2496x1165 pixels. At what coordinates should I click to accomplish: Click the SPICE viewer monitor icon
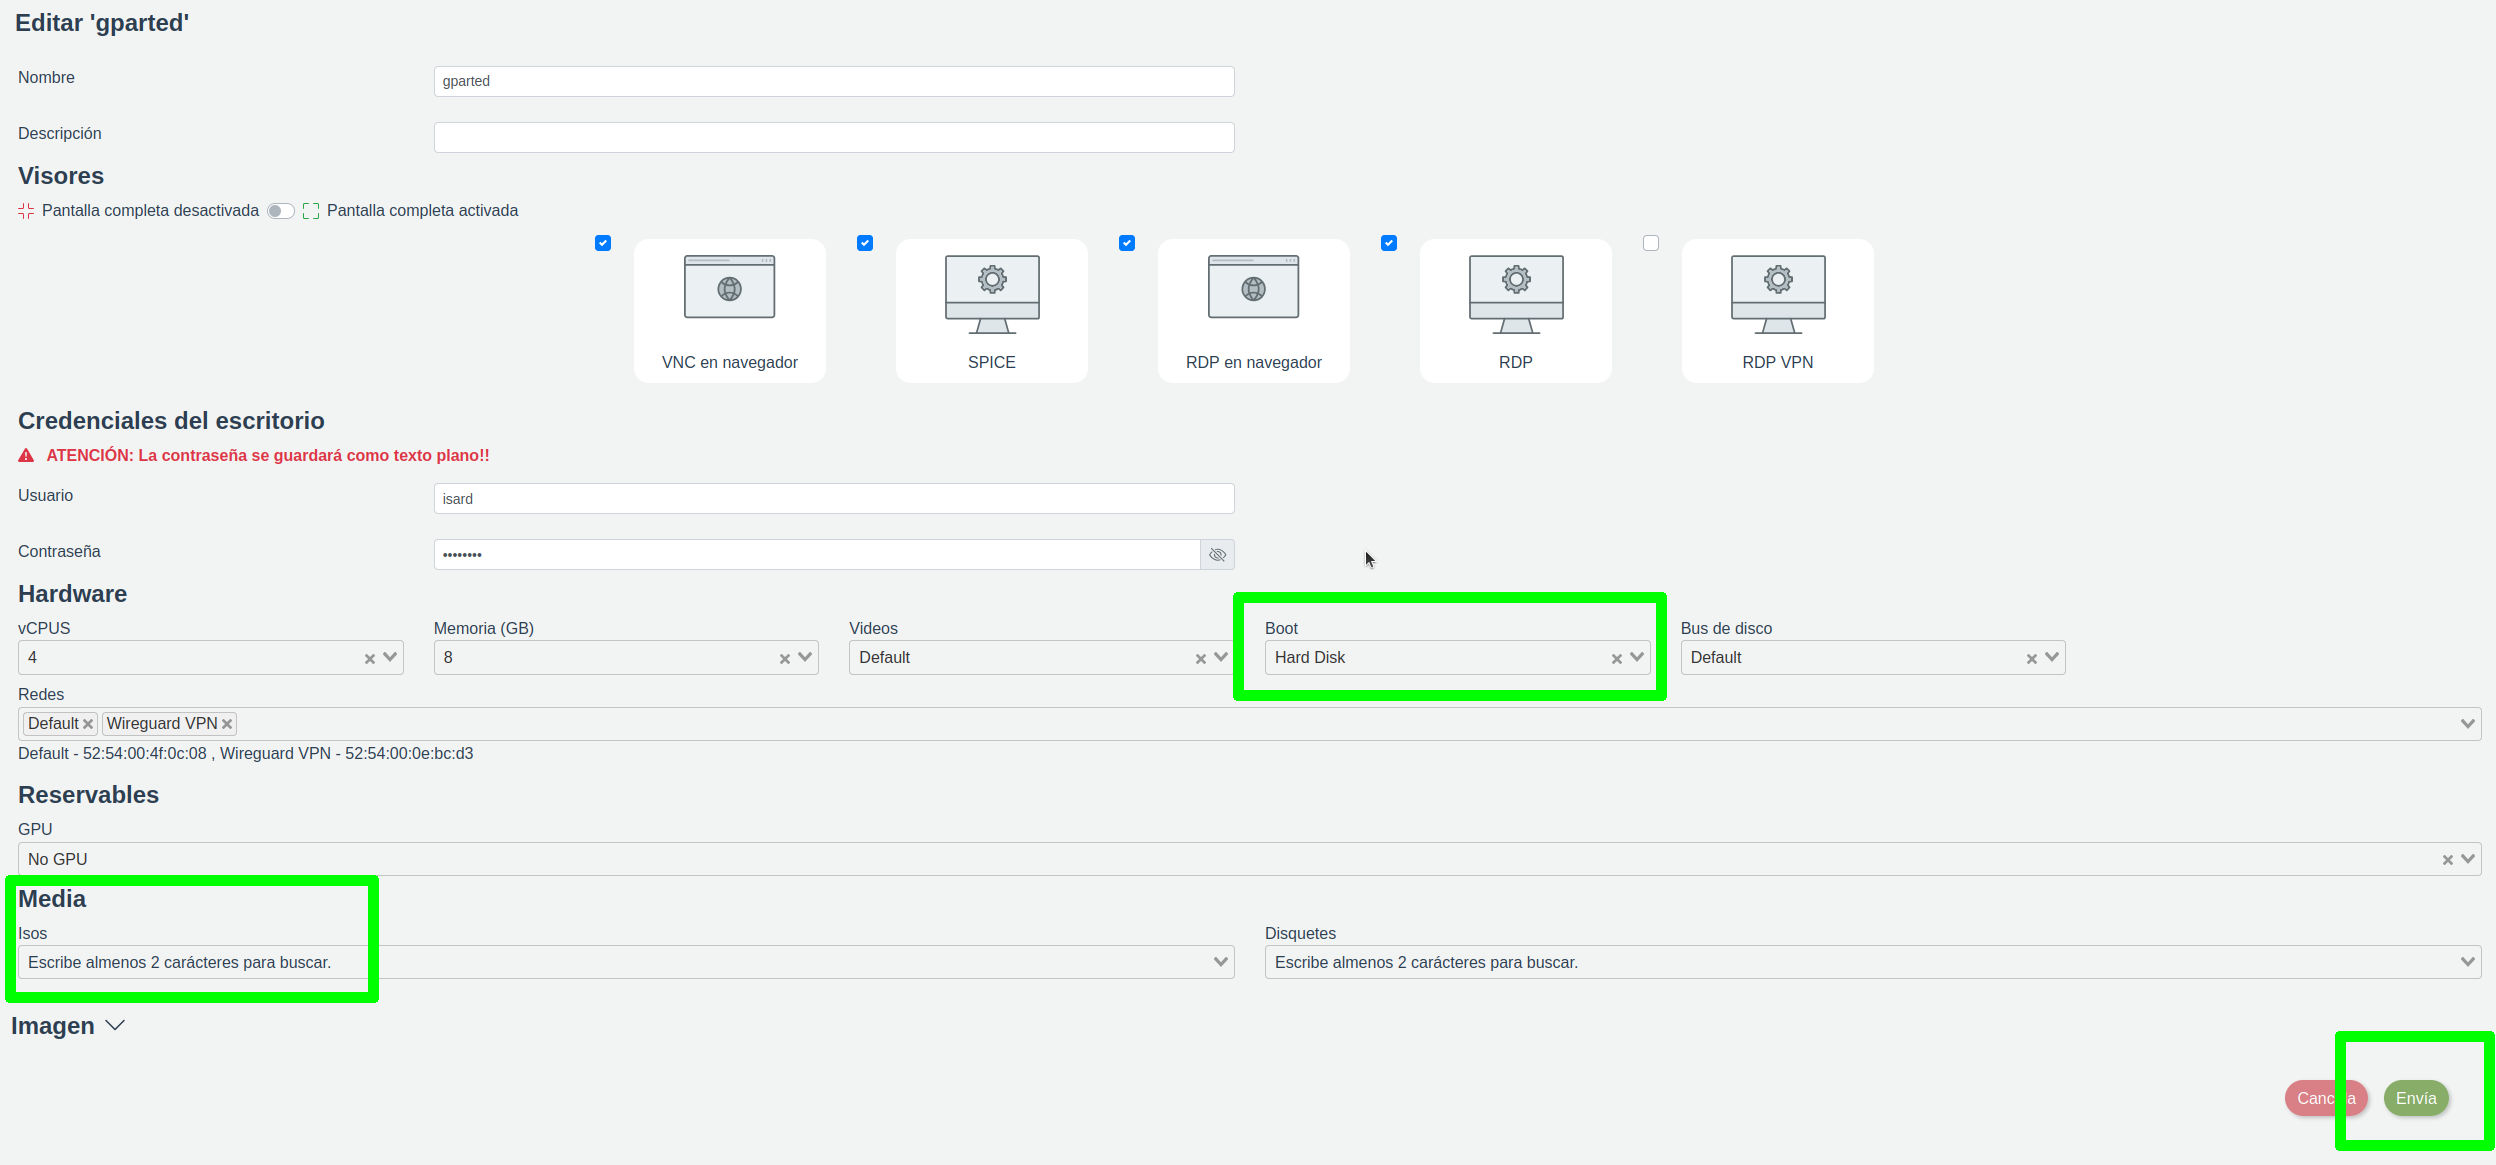tap(992, 292)
